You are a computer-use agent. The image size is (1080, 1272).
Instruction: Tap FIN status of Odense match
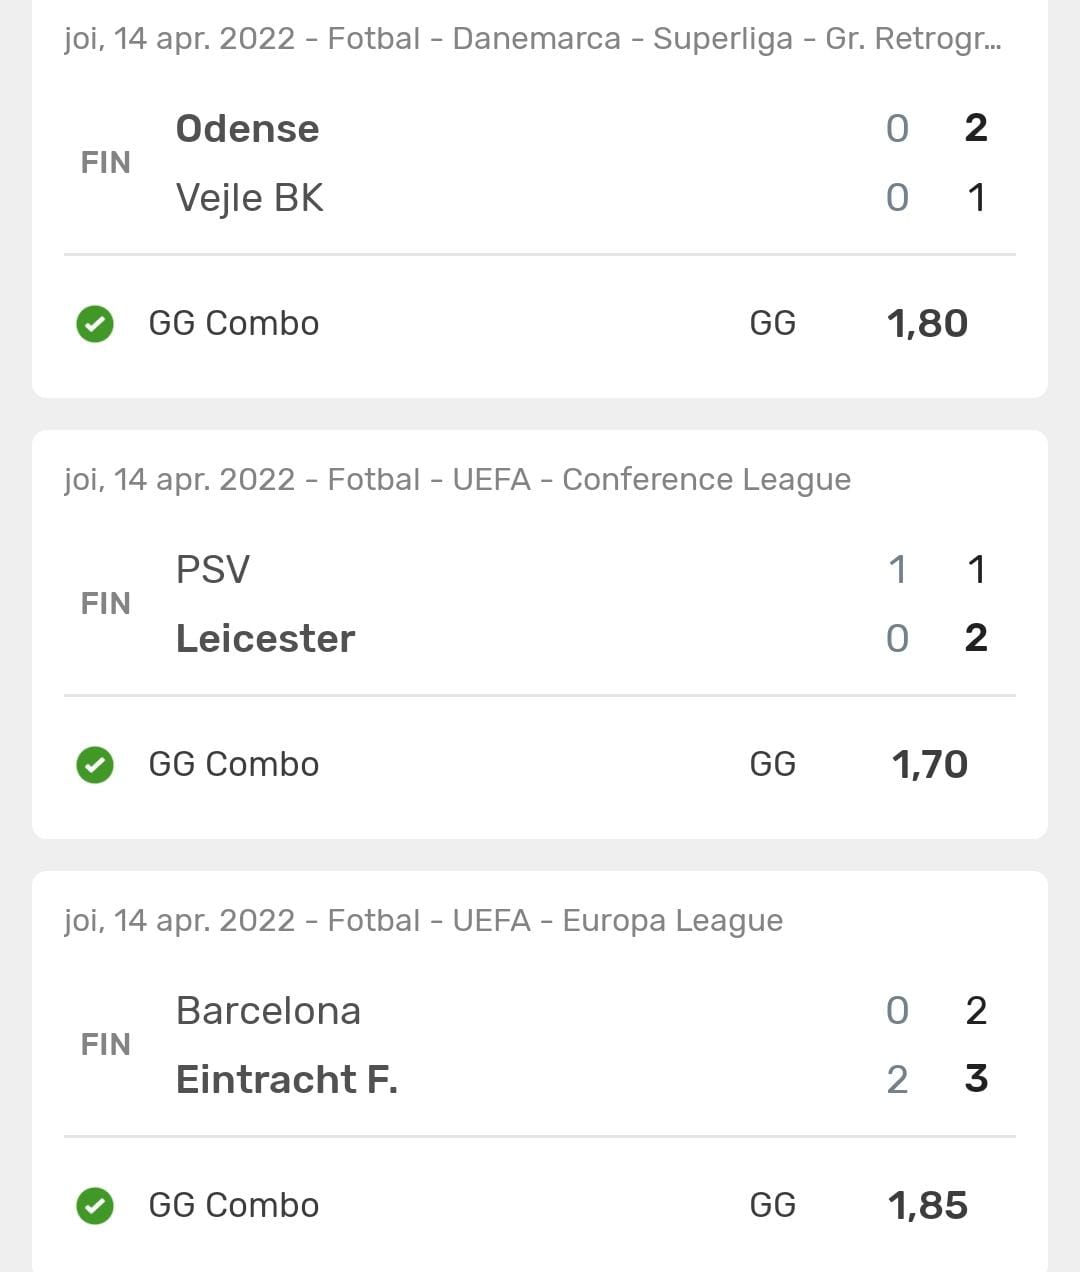(106, 163)
